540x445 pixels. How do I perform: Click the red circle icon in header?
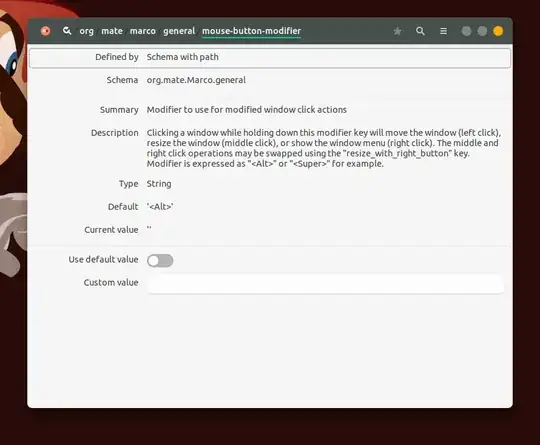(x=45, y=31)
